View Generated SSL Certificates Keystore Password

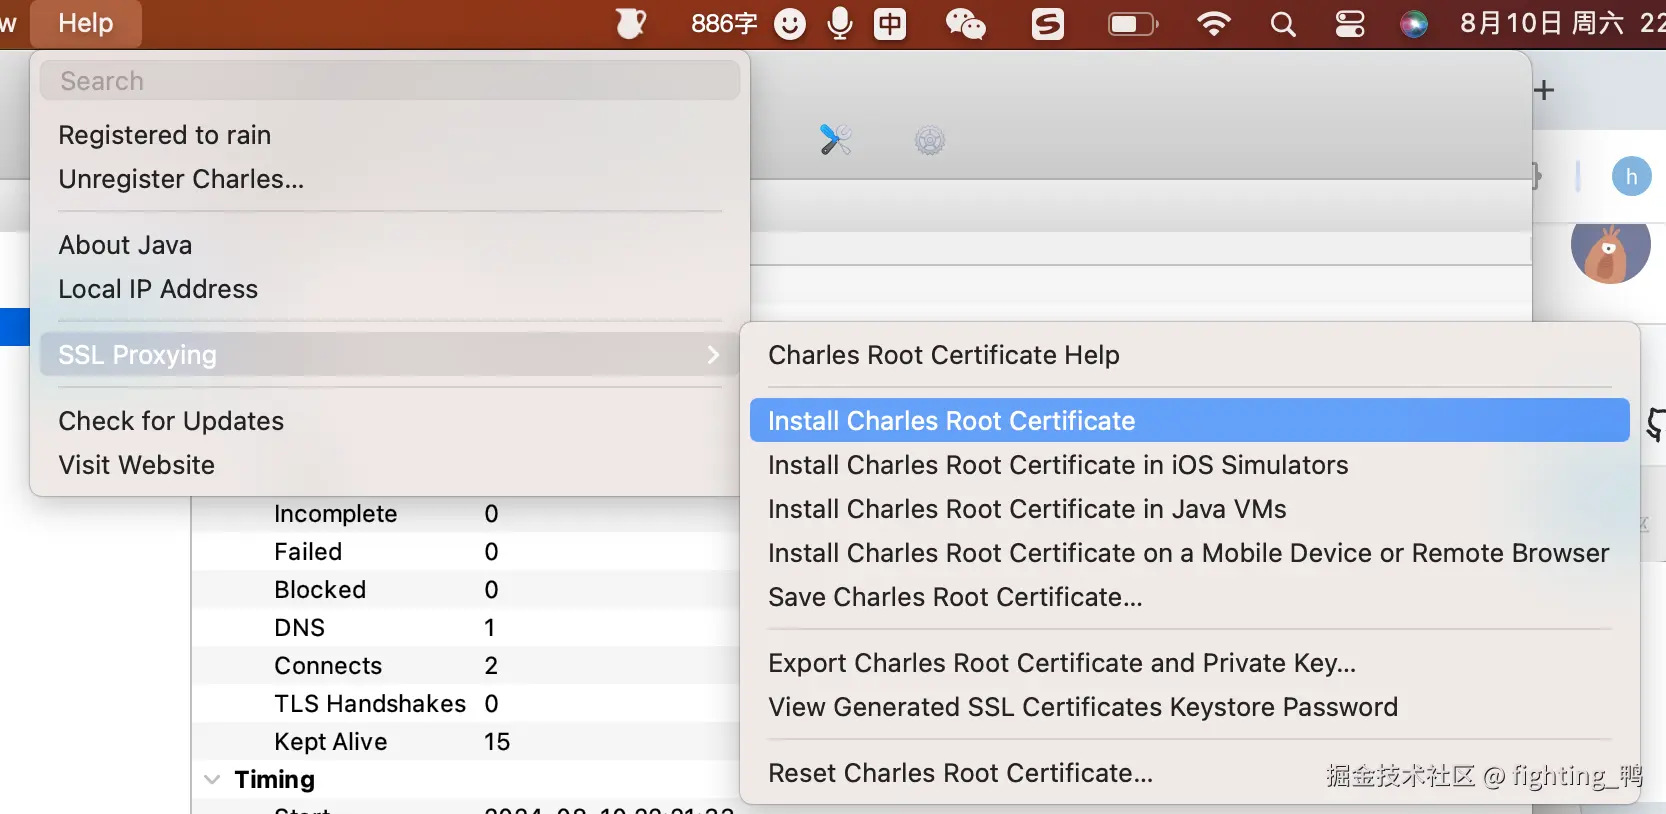(x=1190, y=707)
